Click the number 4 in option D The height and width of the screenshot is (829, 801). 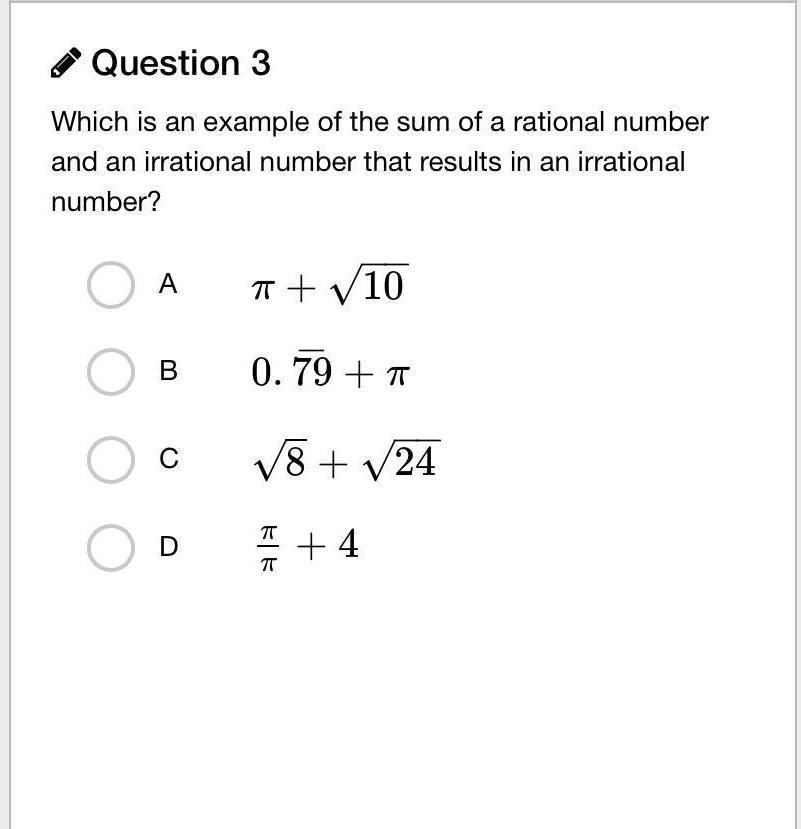(x=348, y=546)
